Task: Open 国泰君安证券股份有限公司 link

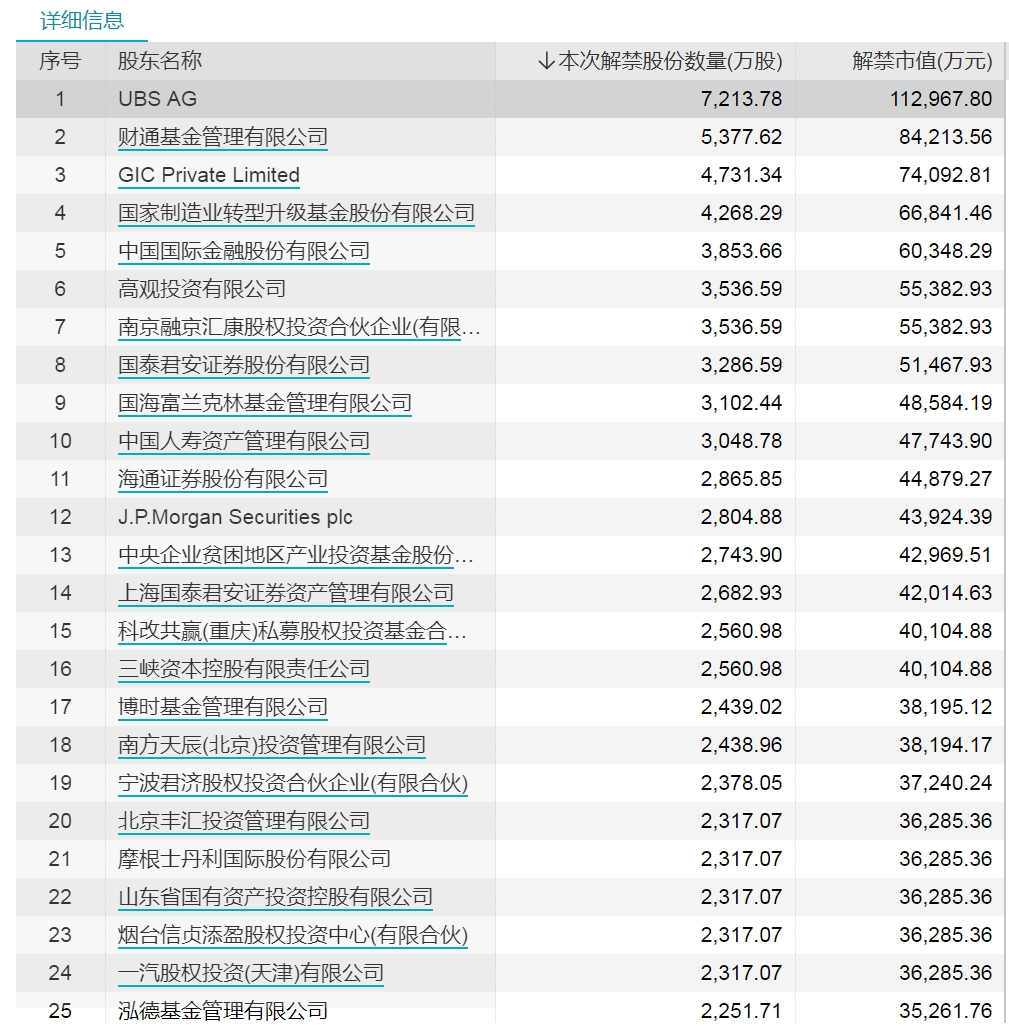Action: 244,365
